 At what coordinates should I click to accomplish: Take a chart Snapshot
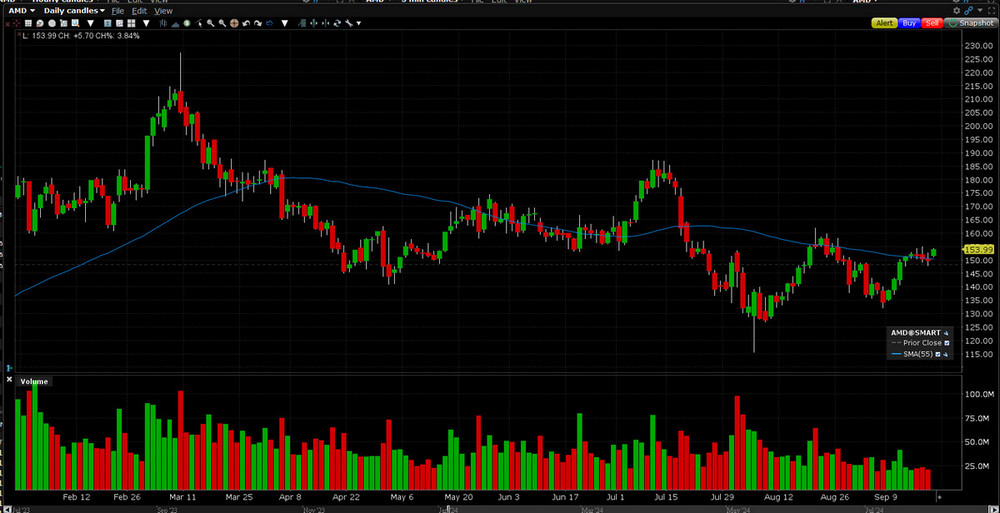tap(971, 23)
